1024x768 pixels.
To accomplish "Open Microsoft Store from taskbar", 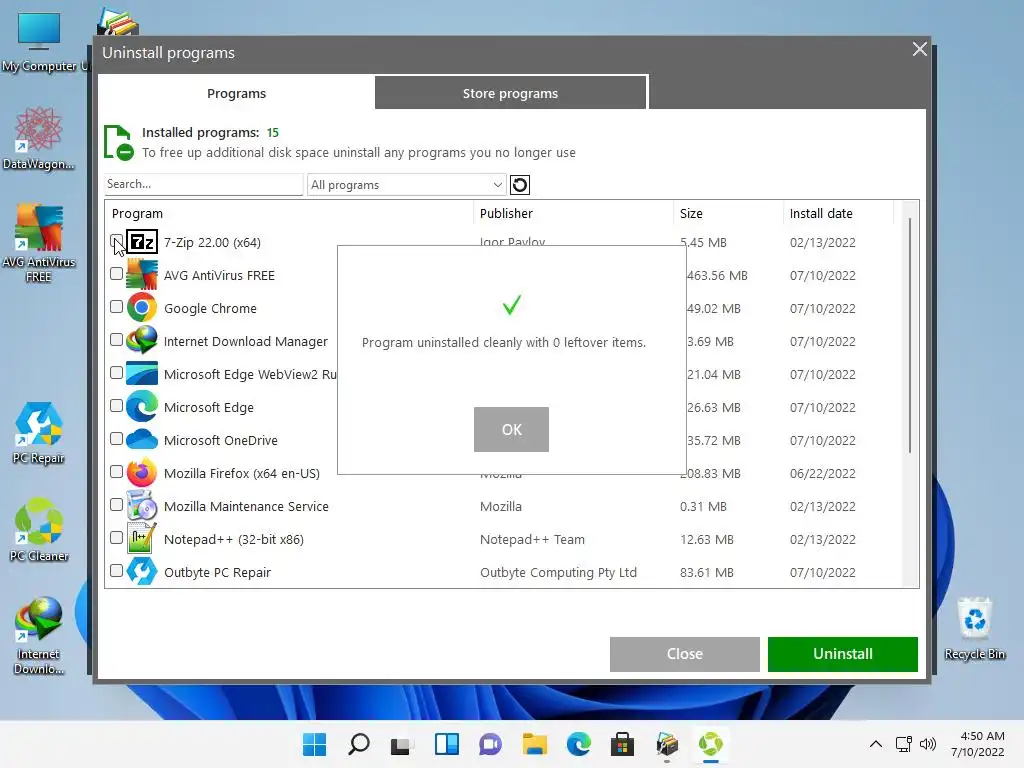I will coord(622,744).
